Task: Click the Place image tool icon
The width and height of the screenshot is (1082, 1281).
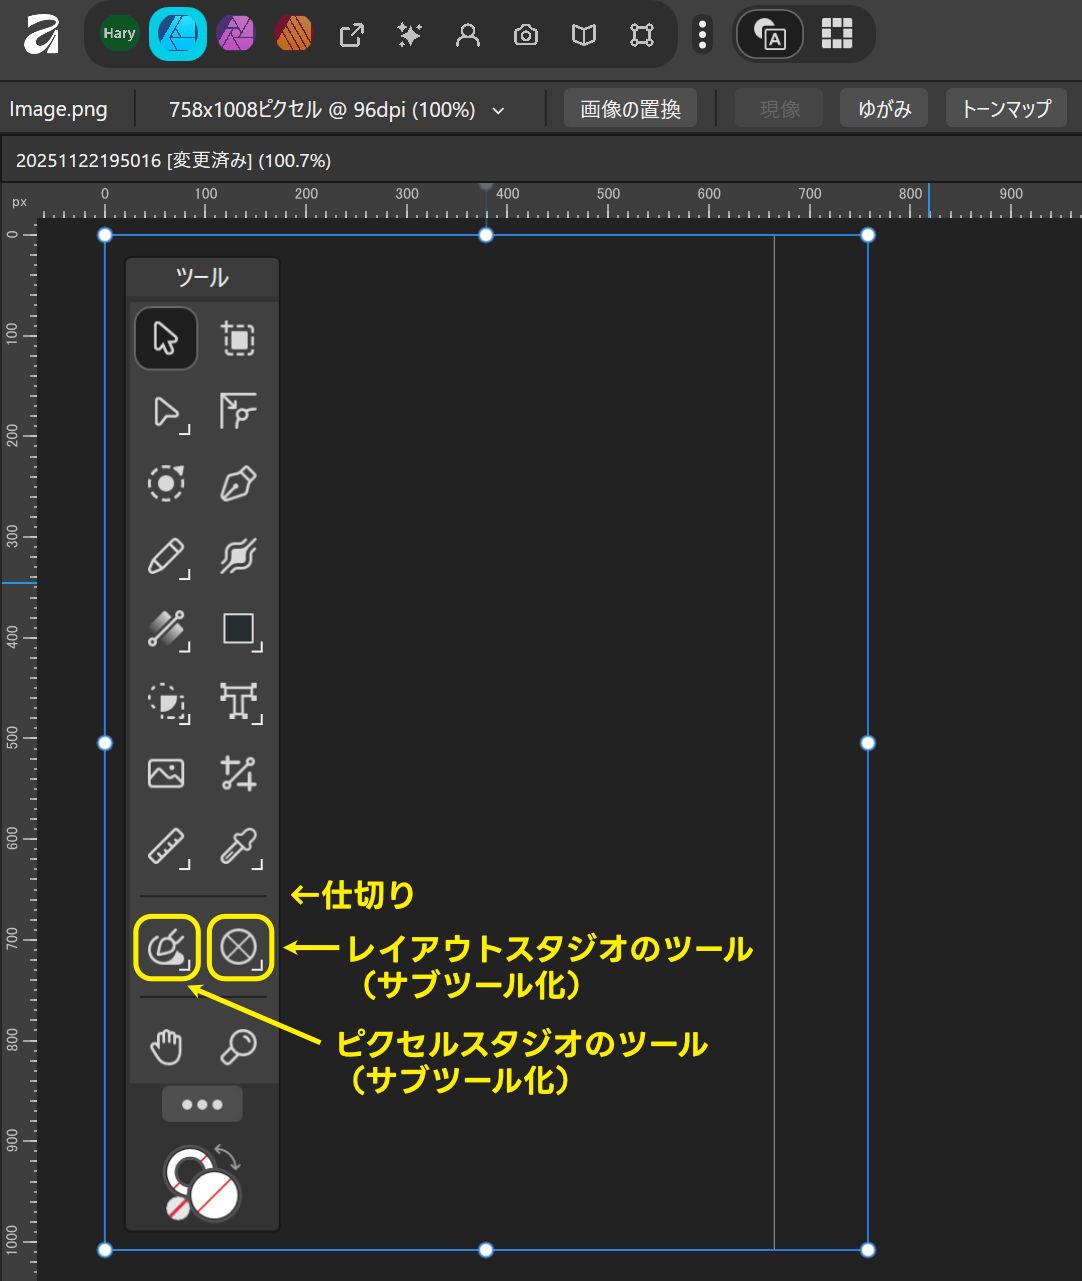Action: point(166,773)
